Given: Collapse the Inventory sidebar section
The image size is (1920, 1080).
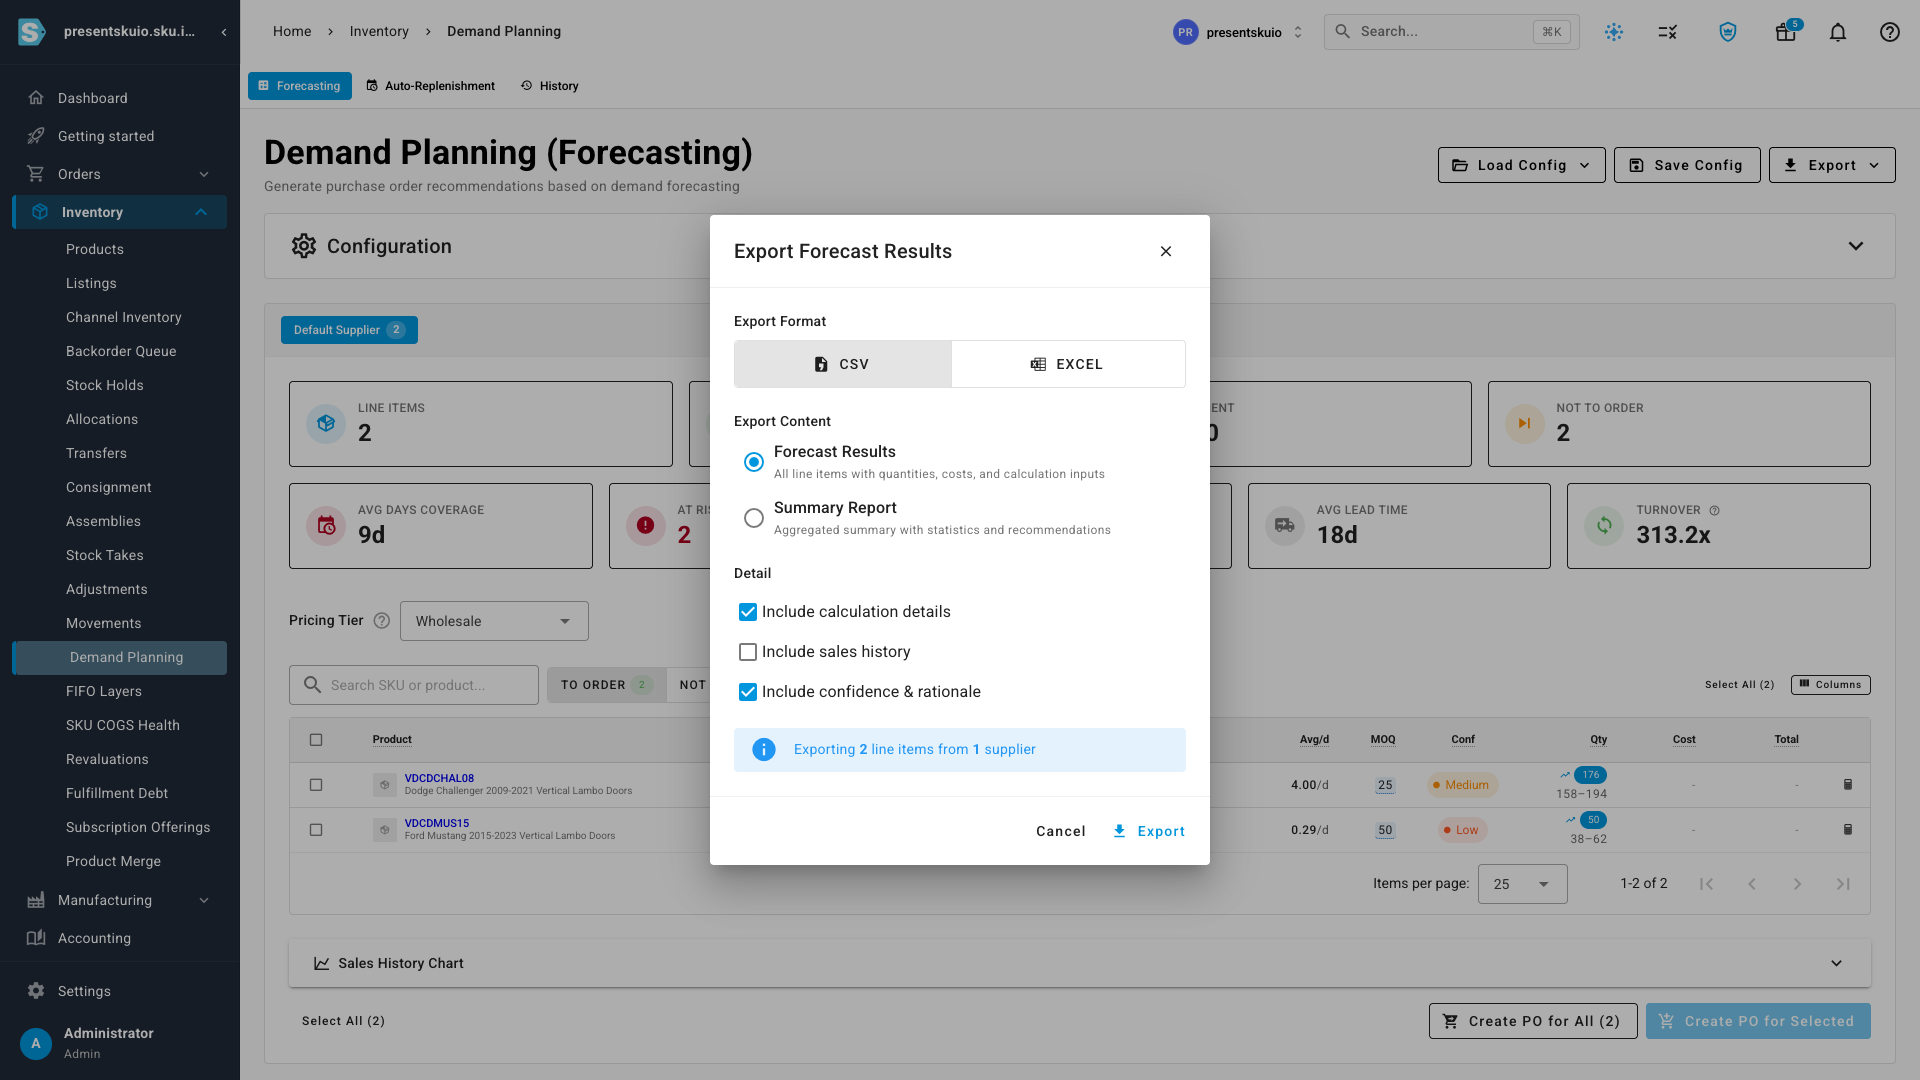Looking at the screenshot, I should [120, 212].
